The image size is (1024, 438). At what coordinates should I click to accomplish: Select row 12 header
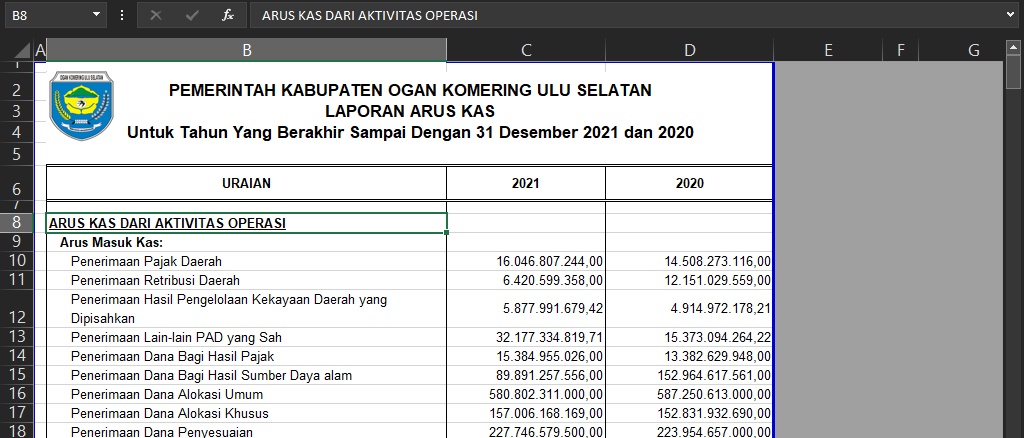[x=17, y=308]
